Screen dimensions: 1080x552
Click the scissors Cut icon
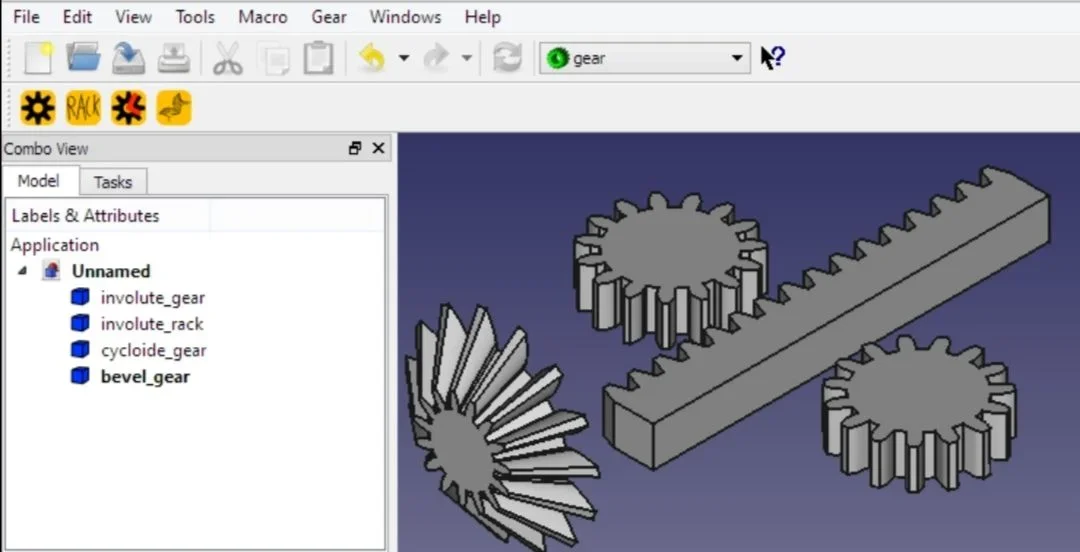(x=227, y=59)
